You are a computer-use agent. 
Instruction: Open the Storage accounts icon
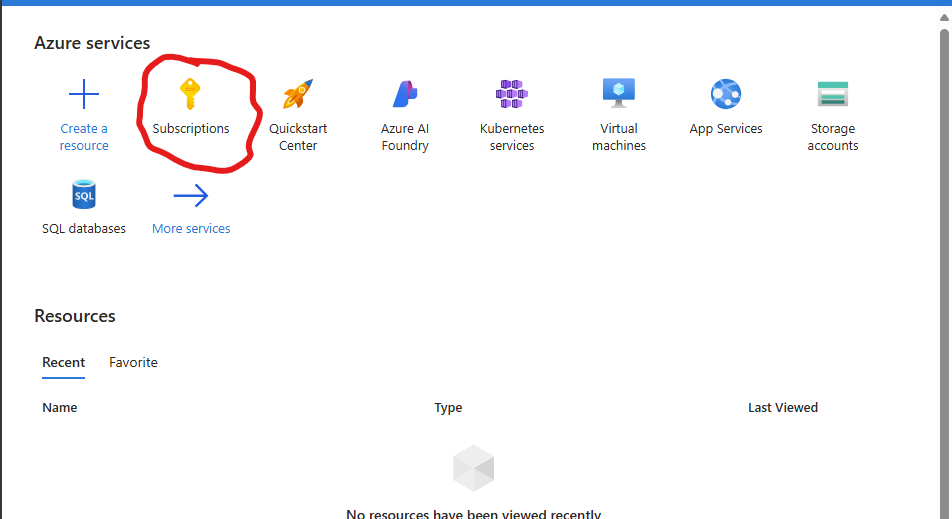coord(832,94)
